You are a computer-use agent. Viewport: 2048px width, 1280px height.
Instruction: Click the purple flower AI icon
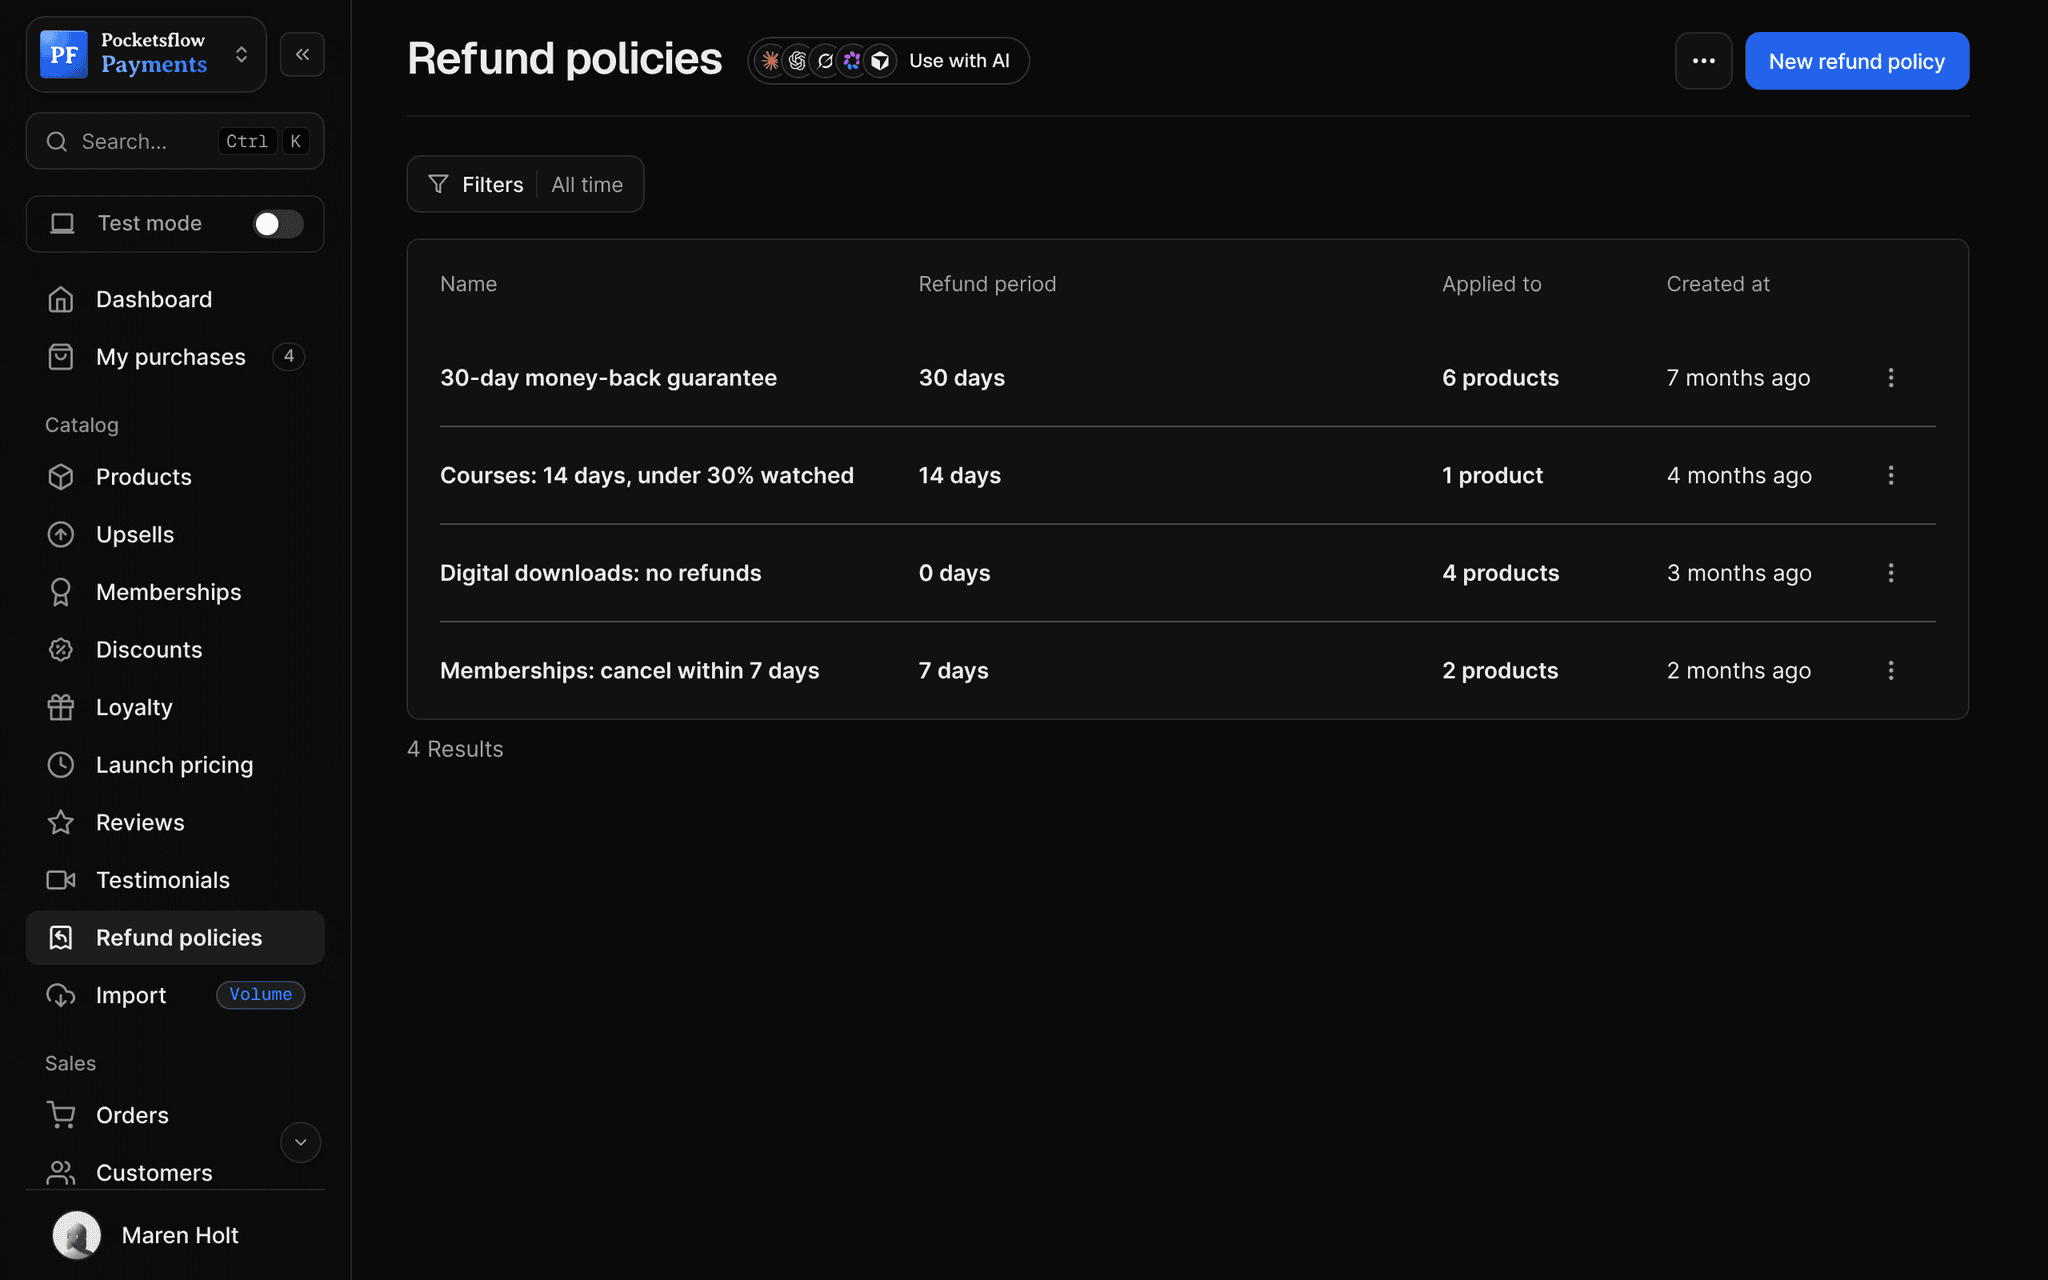pos(852,61)
